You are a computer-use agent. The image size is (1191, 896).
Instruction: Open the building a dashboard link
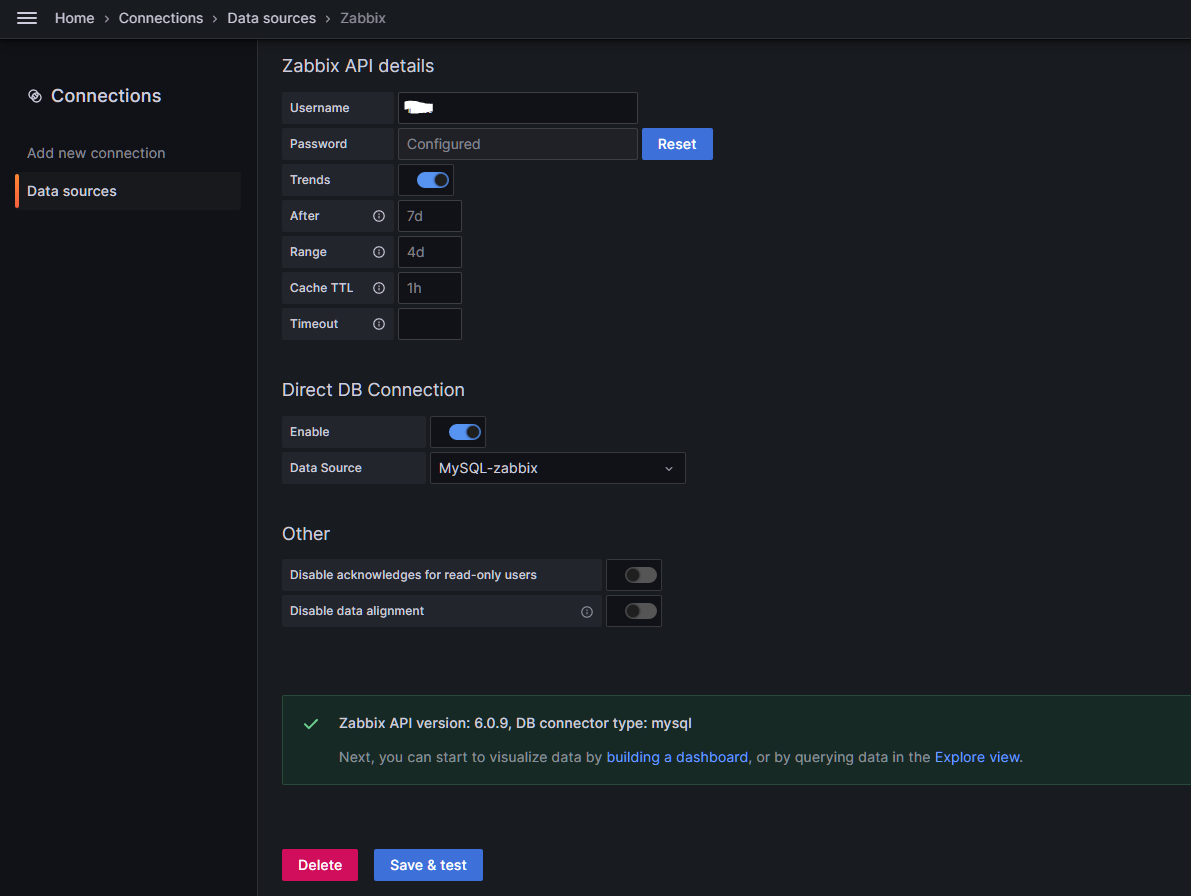pos(677,757)
